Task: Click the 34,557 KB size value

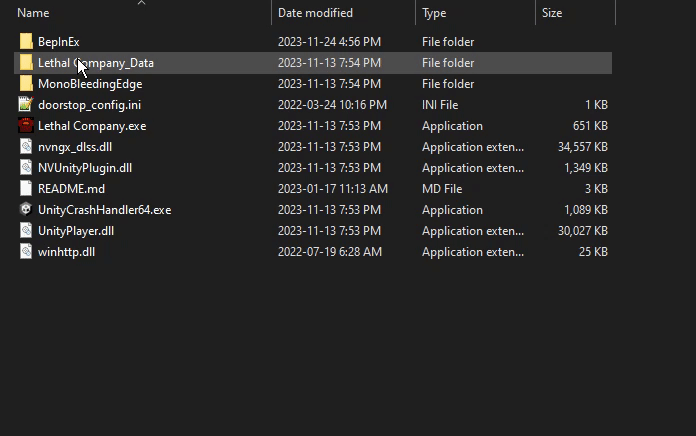Action: [x=579, y=147]
